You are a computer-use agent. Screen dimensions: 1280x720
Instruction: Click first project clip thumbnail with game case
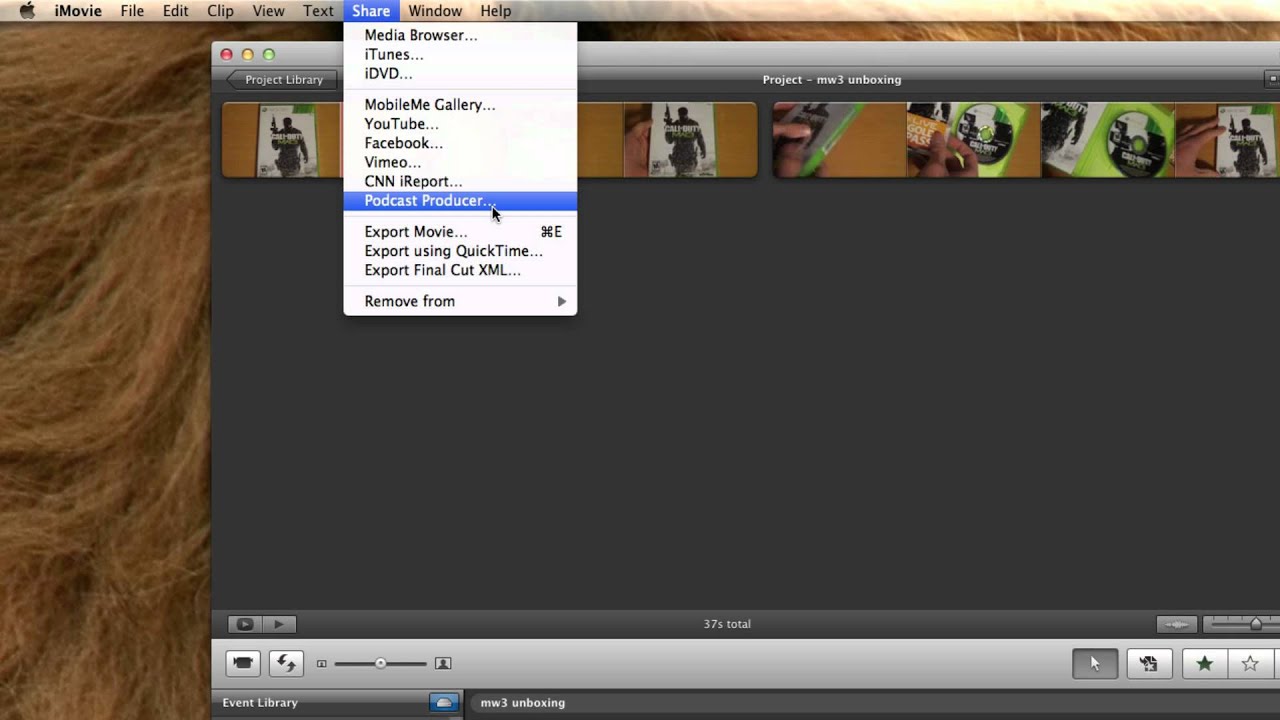point(282,140)
